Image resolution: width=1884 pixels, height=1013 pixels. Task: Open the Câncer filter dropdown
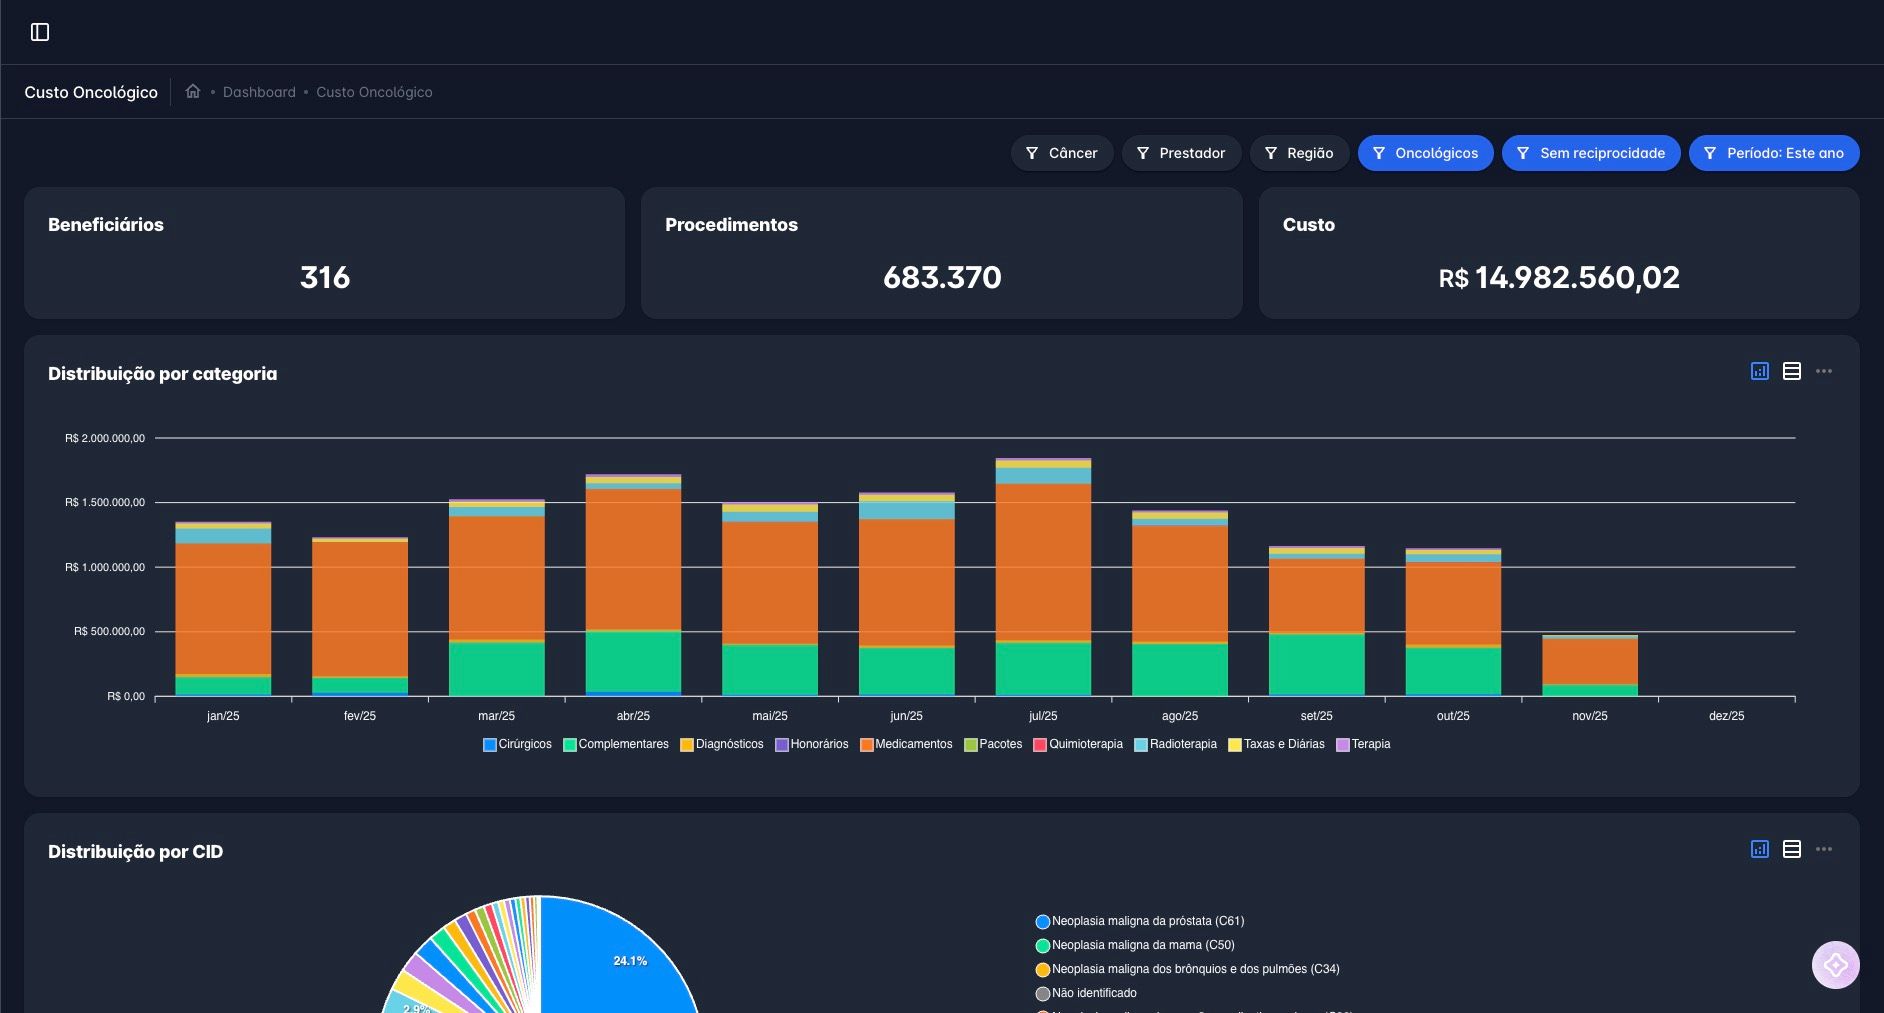point(1061,153)
